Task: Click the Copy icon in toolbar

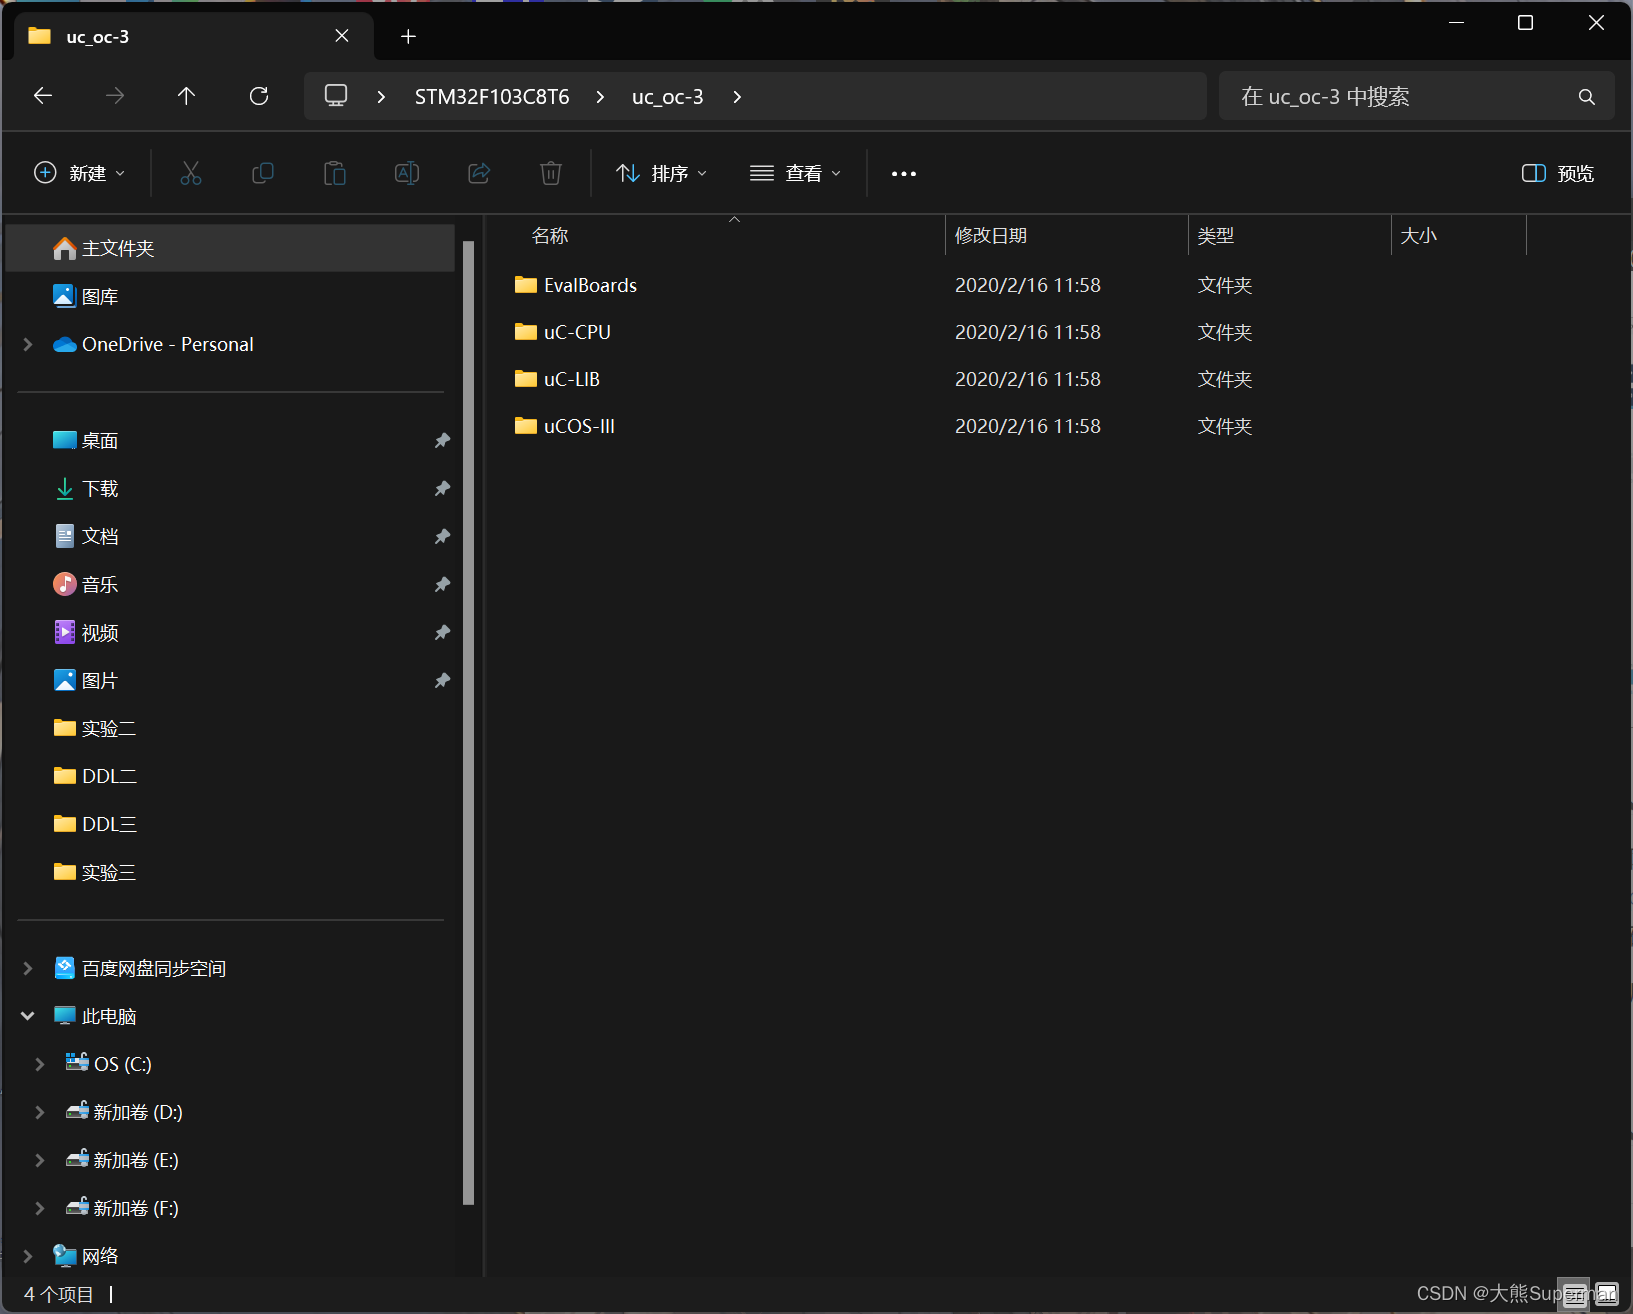Action: [263, 173]
